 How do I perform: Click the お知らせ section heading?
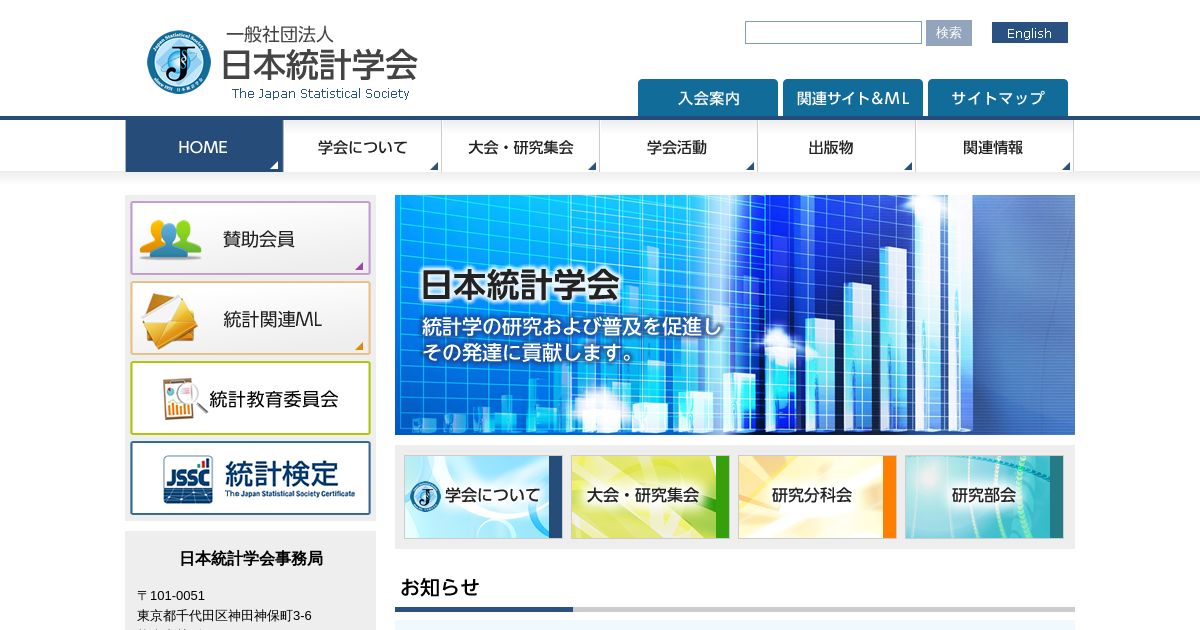pos(440,587)
